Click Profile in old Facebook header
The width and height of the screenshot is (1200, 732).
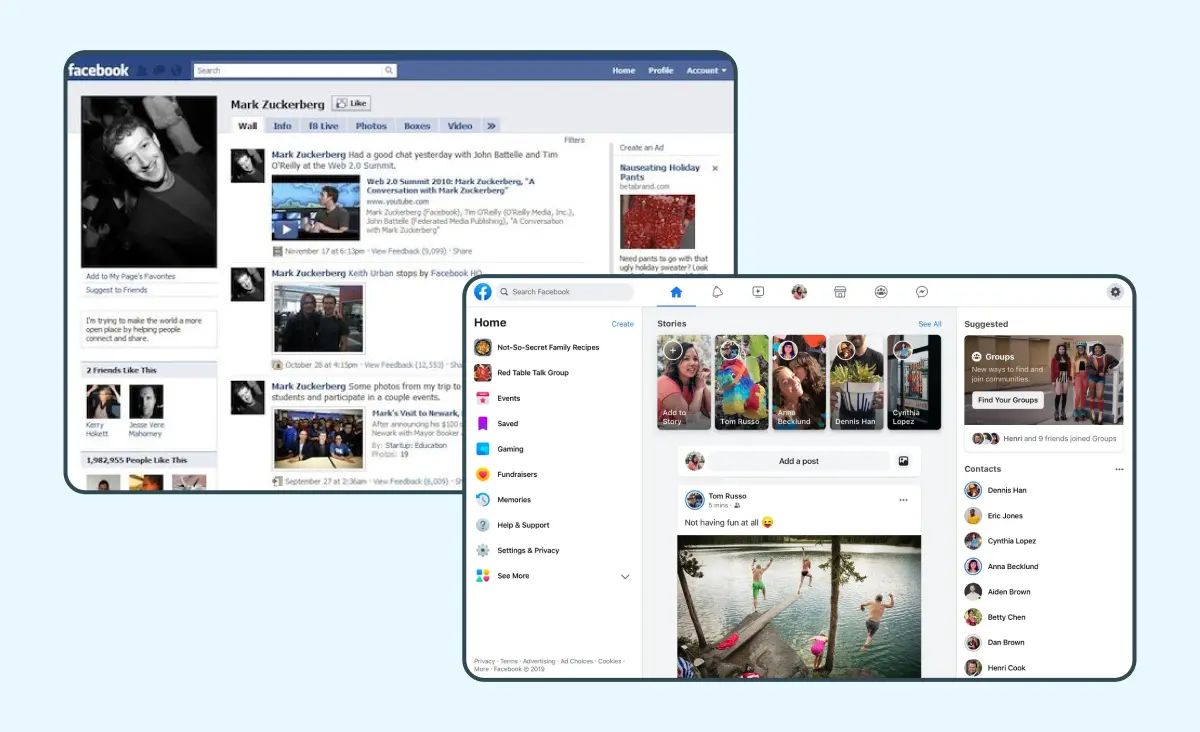(x=660, y=70)
